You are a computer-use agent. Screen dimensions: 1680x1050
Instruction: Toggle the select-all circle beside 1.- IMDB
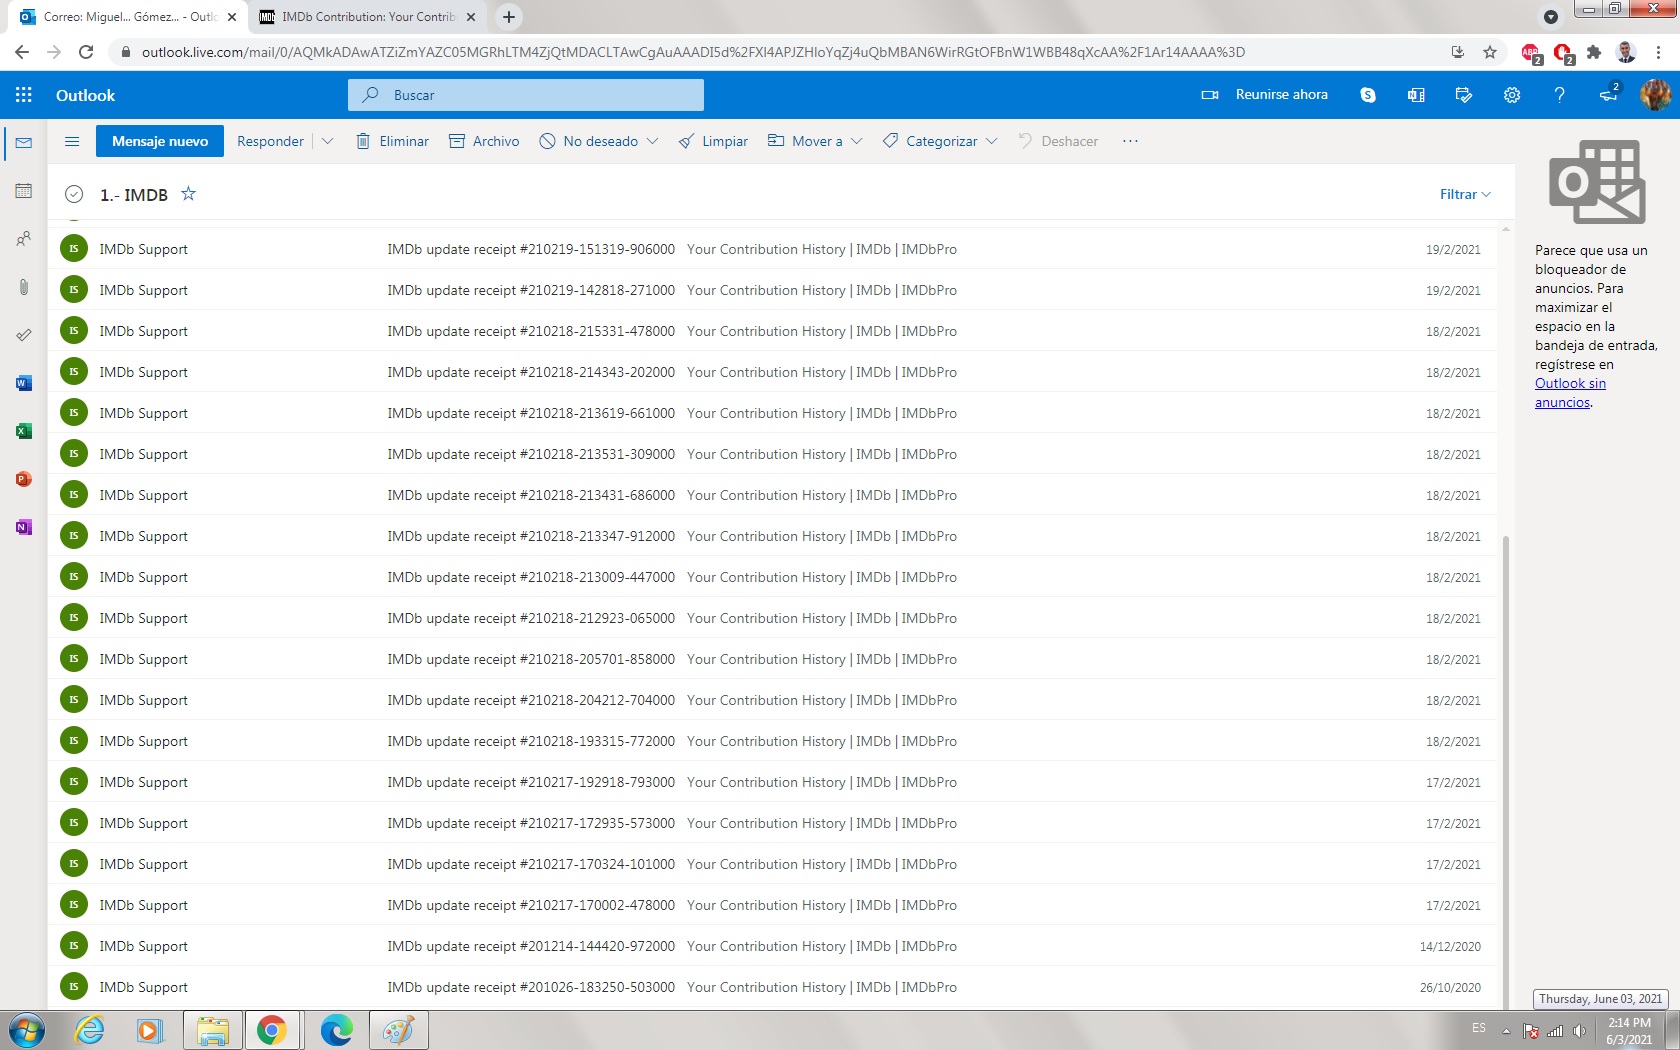[x=74, y=195]
